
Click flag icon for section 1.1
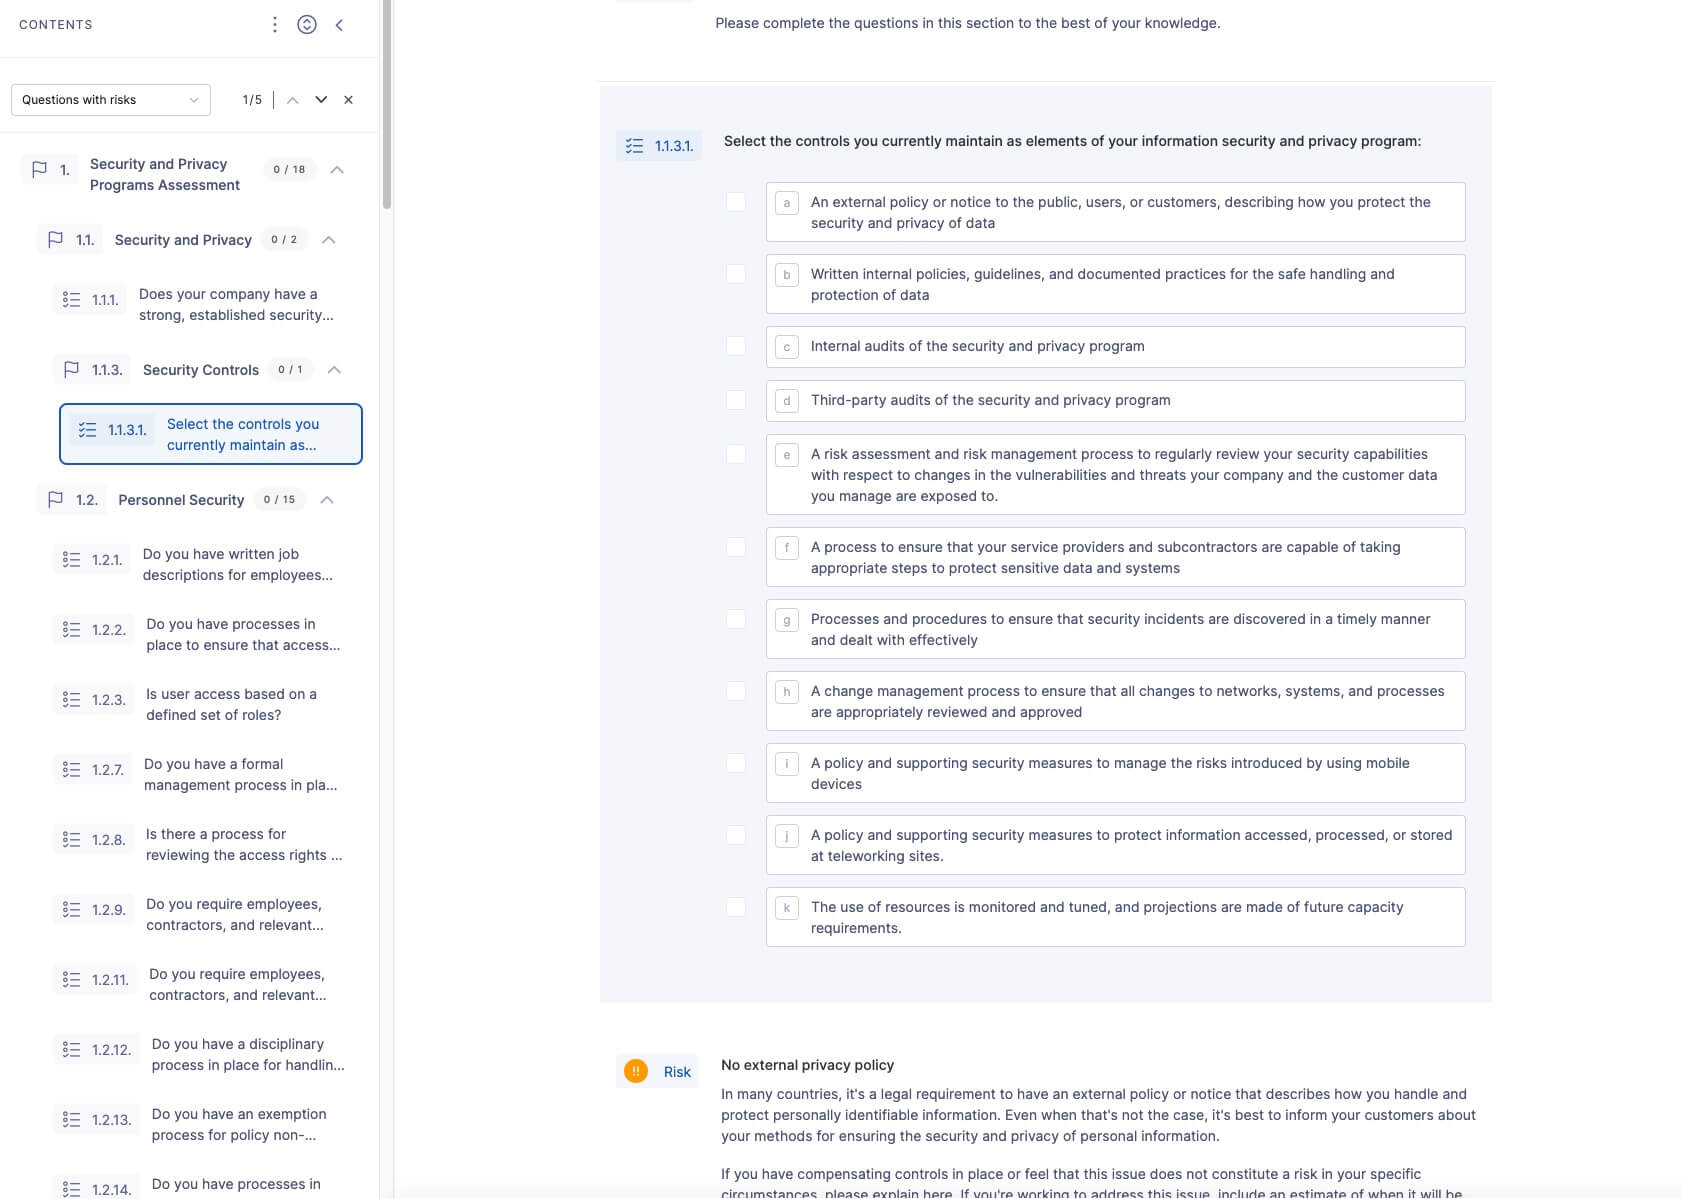click(x=56, y=240)
